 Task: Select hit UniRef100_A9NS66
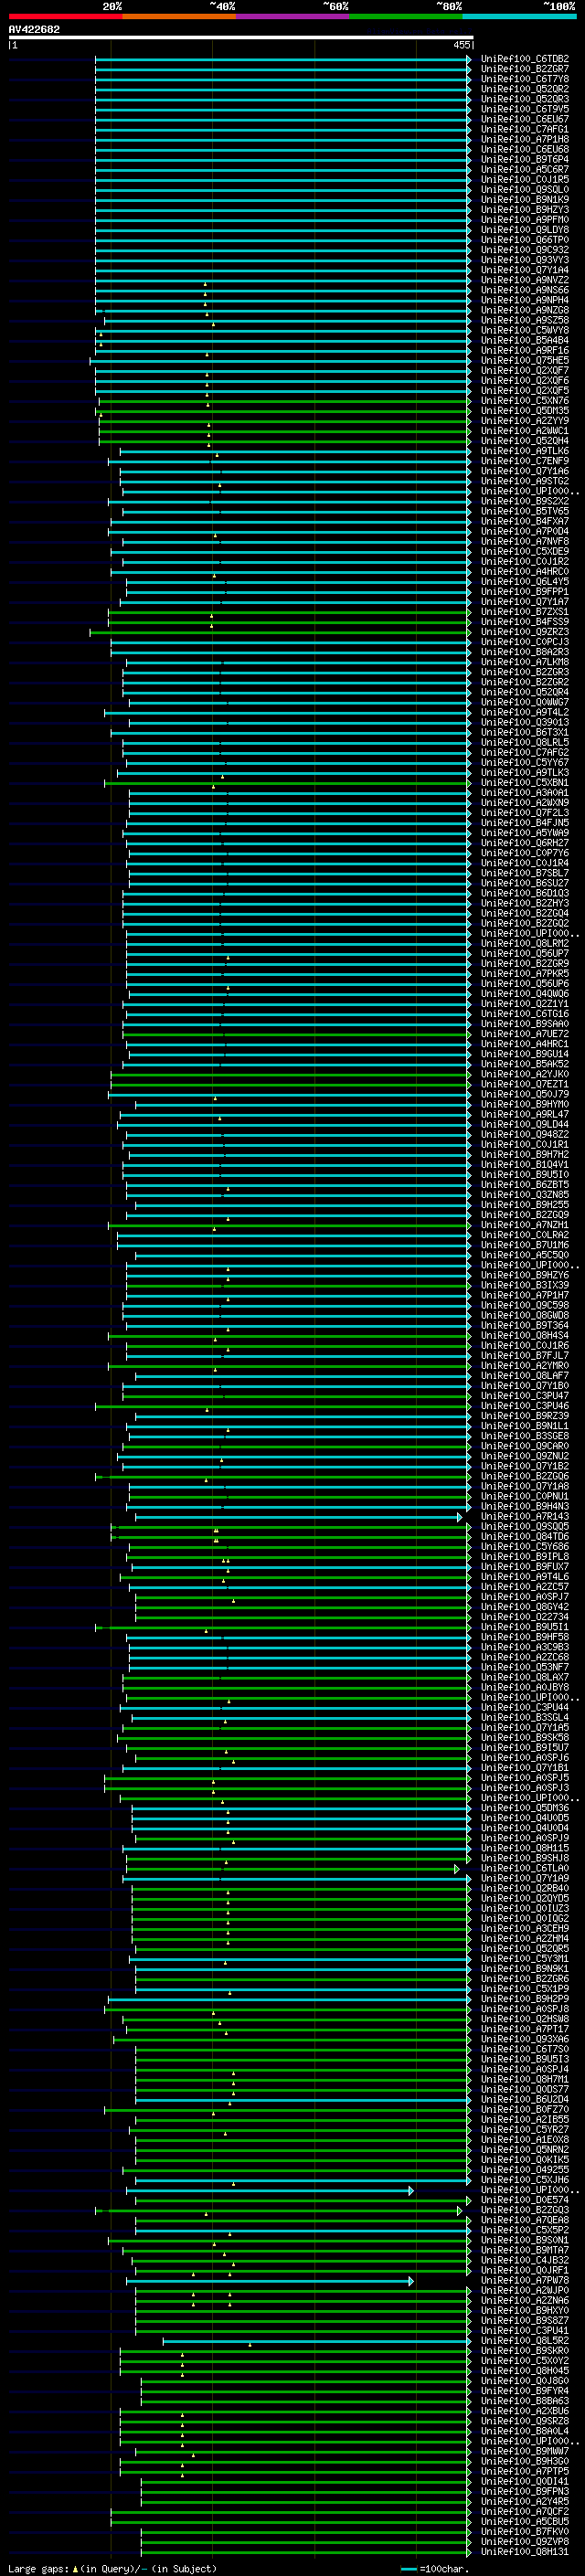[525, 290]
